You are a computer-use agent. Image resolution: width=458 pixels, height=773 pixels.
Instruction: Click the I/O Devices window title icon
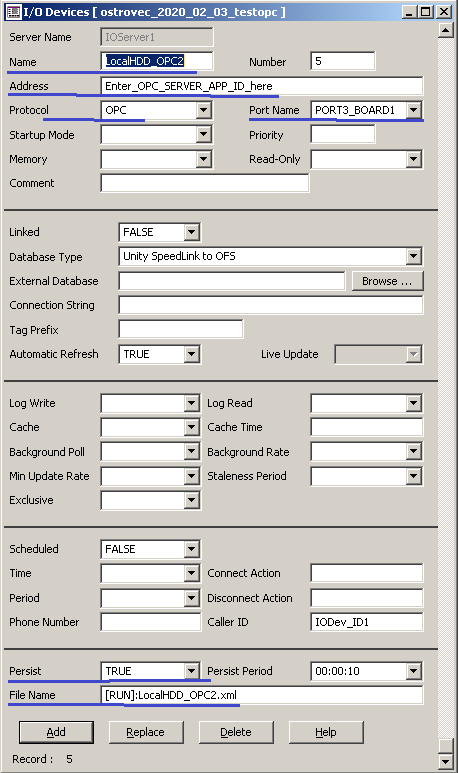pos(13,11)
